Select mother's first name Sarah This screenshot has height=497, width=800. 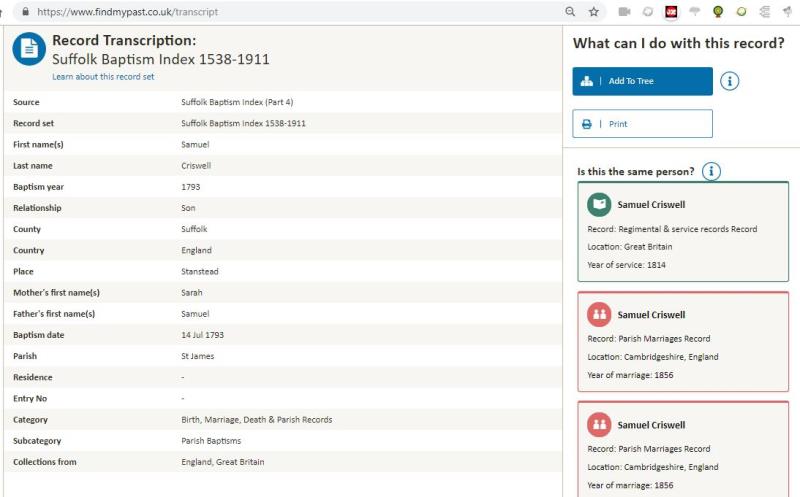(192, 293)
